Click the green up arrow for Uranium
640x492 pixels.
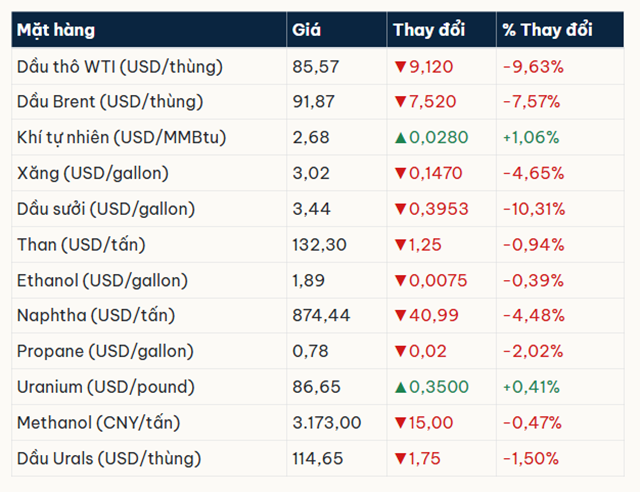400,387
